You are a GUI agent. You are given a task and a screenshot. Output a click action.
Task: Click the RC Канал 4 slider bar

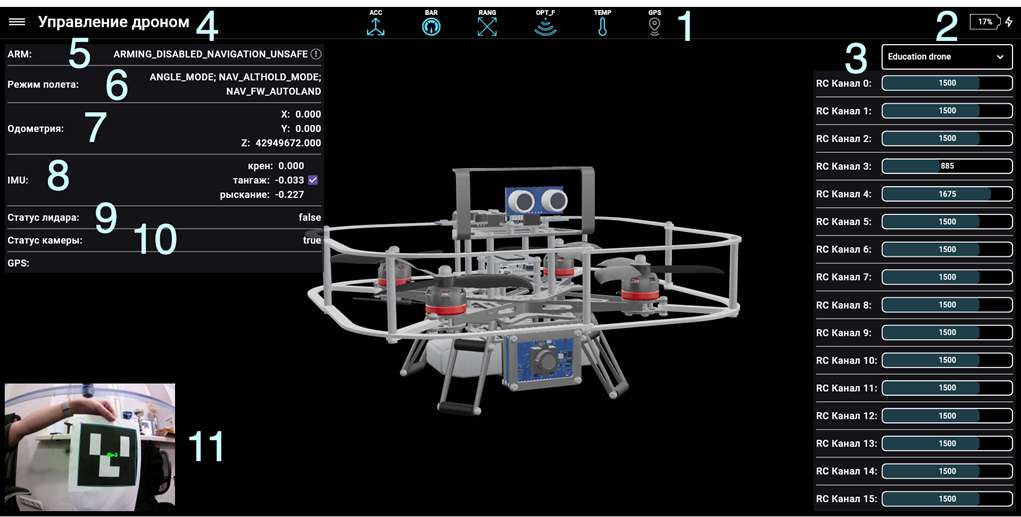point(947,194)
